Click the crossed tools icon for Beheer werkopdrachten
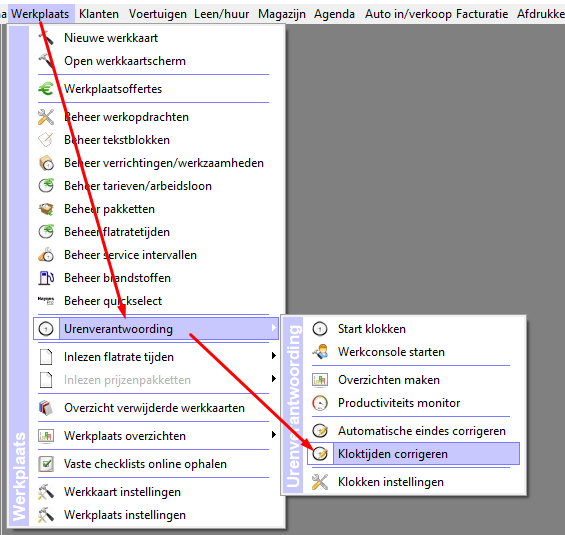565x535 pixels. click(x=46, y=117)
